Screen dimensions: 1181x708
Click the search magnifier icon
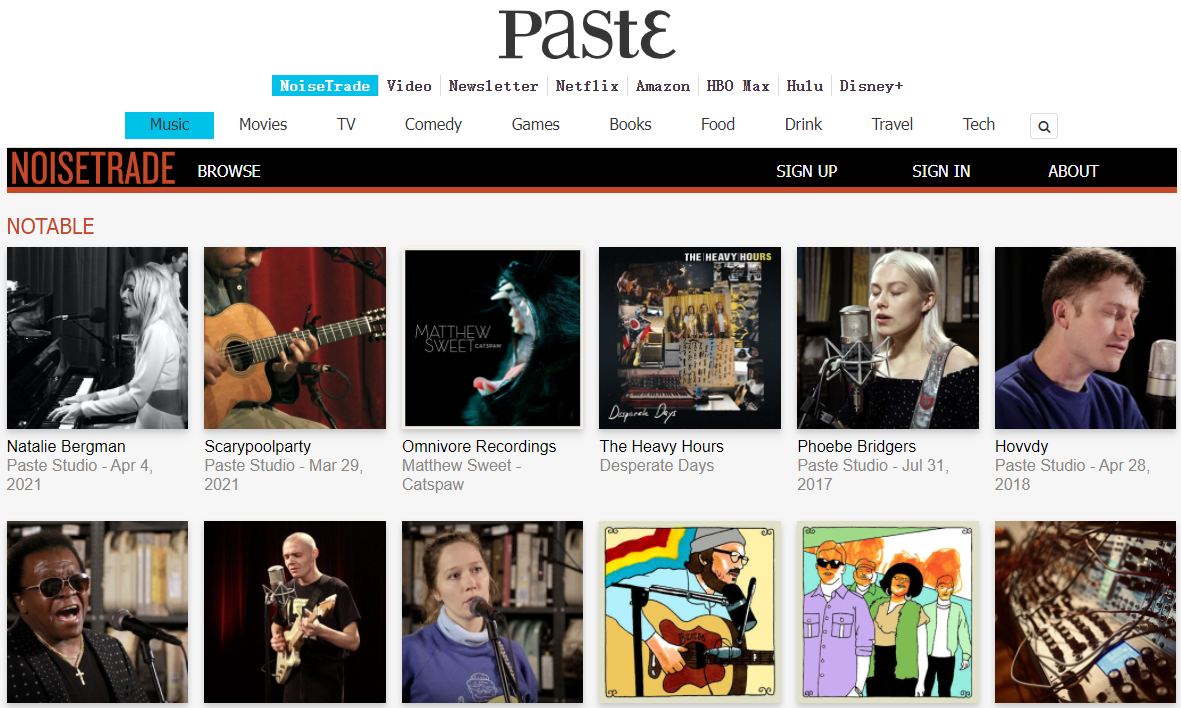(1043, 126)
